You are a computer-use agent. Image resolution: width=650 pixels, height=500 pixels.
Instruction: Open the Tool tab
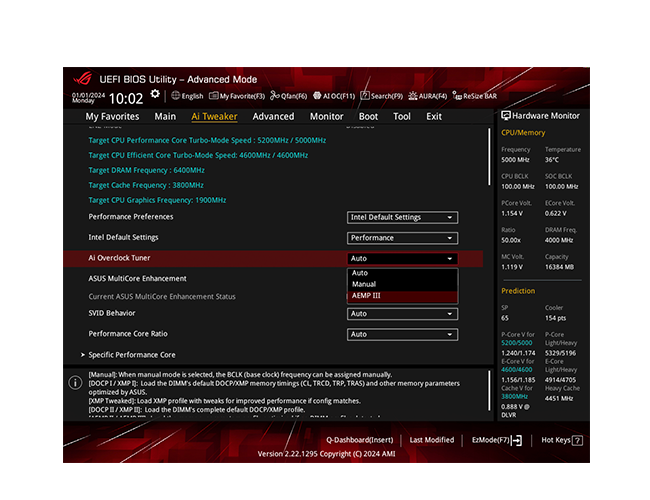tap(402, 117)
